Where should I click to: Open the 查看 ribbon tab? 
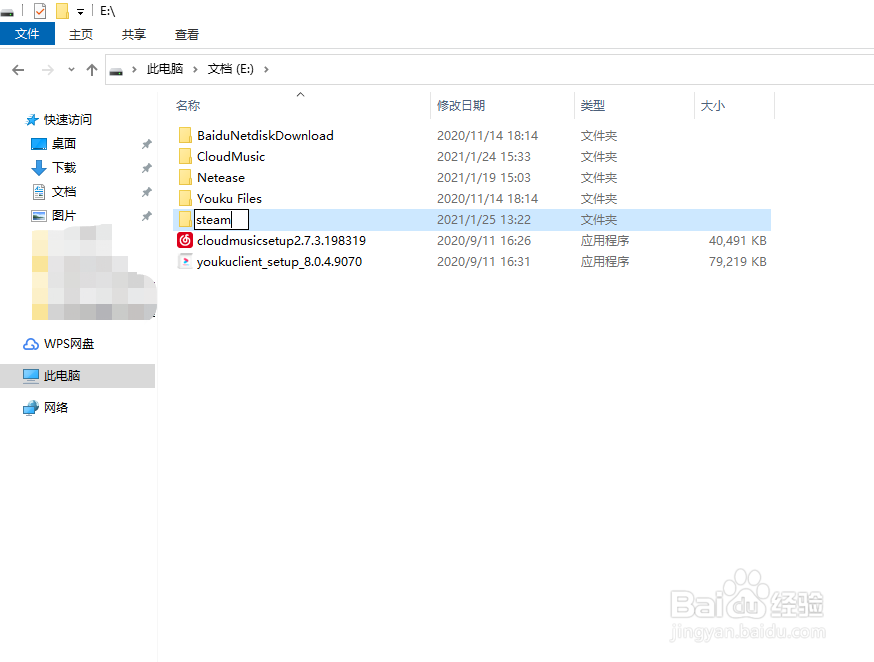[x=187, y=35]
